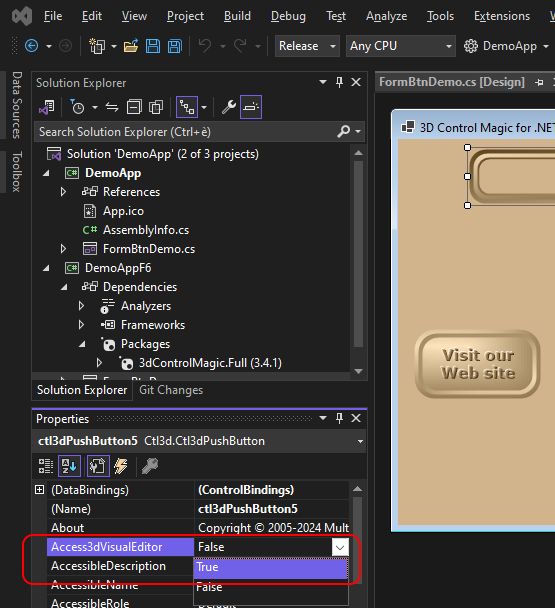Open Solution Explorer window options arrow
The height and width of the screenshot is (608, 555).
pyautogui.click(x=323, y=82)
